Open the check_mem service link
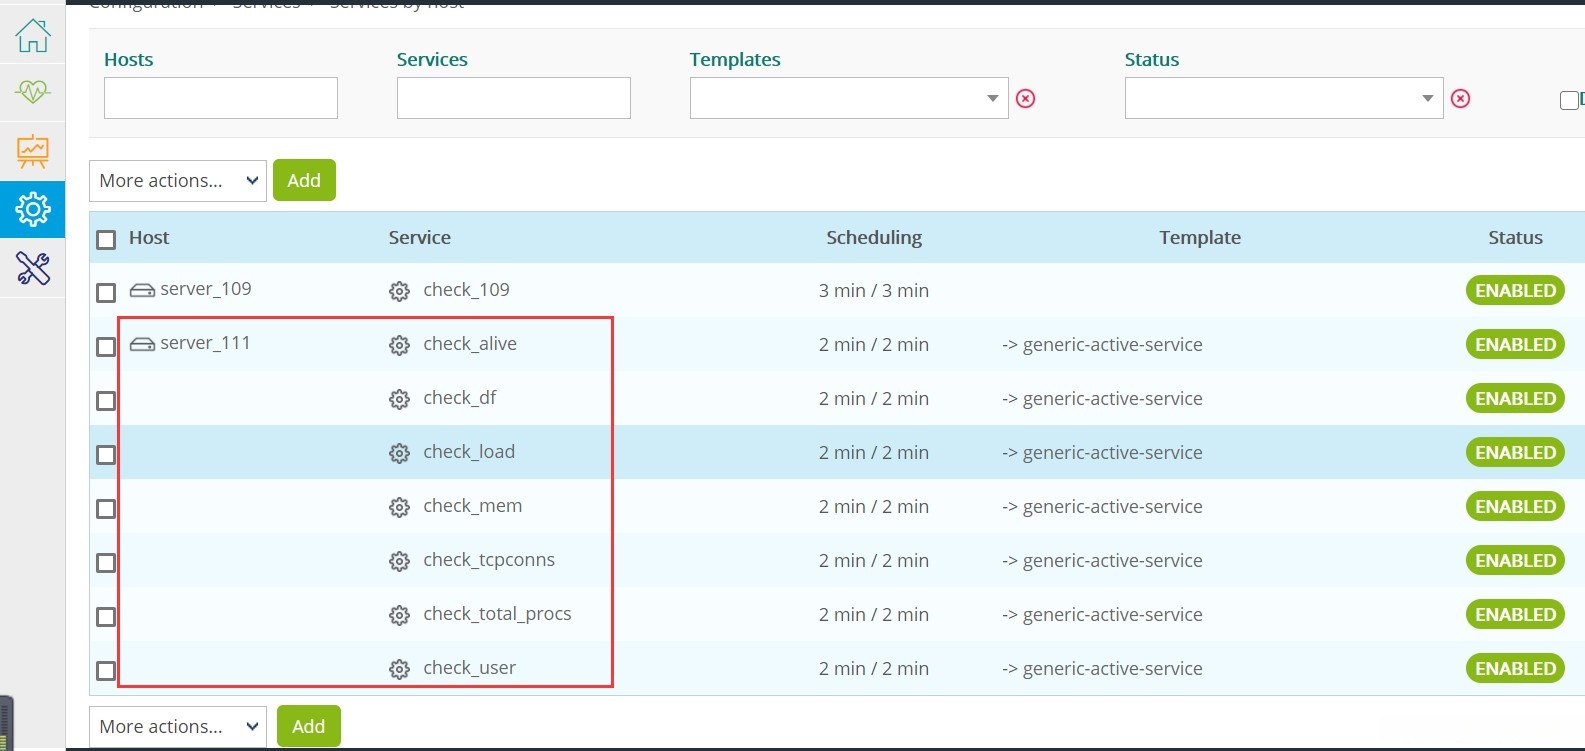Viewport: 1585px width, 751px height. point(473,506)
